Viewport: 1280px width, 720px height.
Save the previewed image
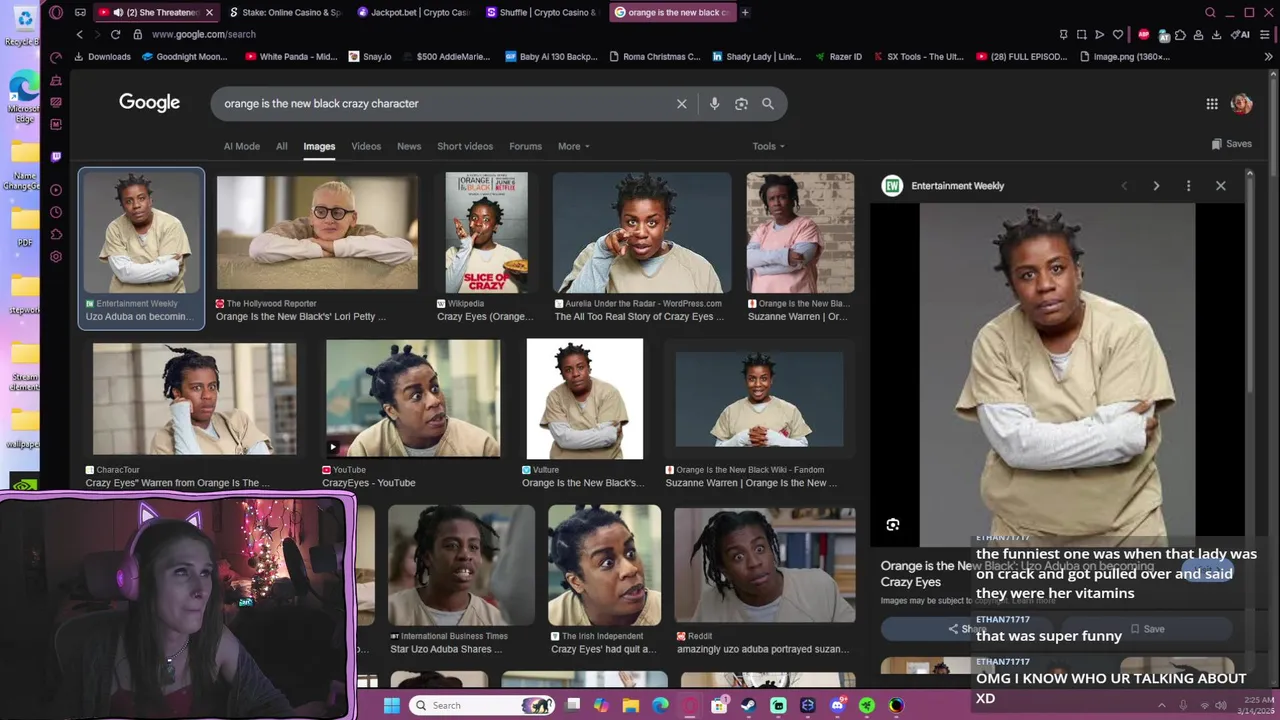tap(1147, 629)
